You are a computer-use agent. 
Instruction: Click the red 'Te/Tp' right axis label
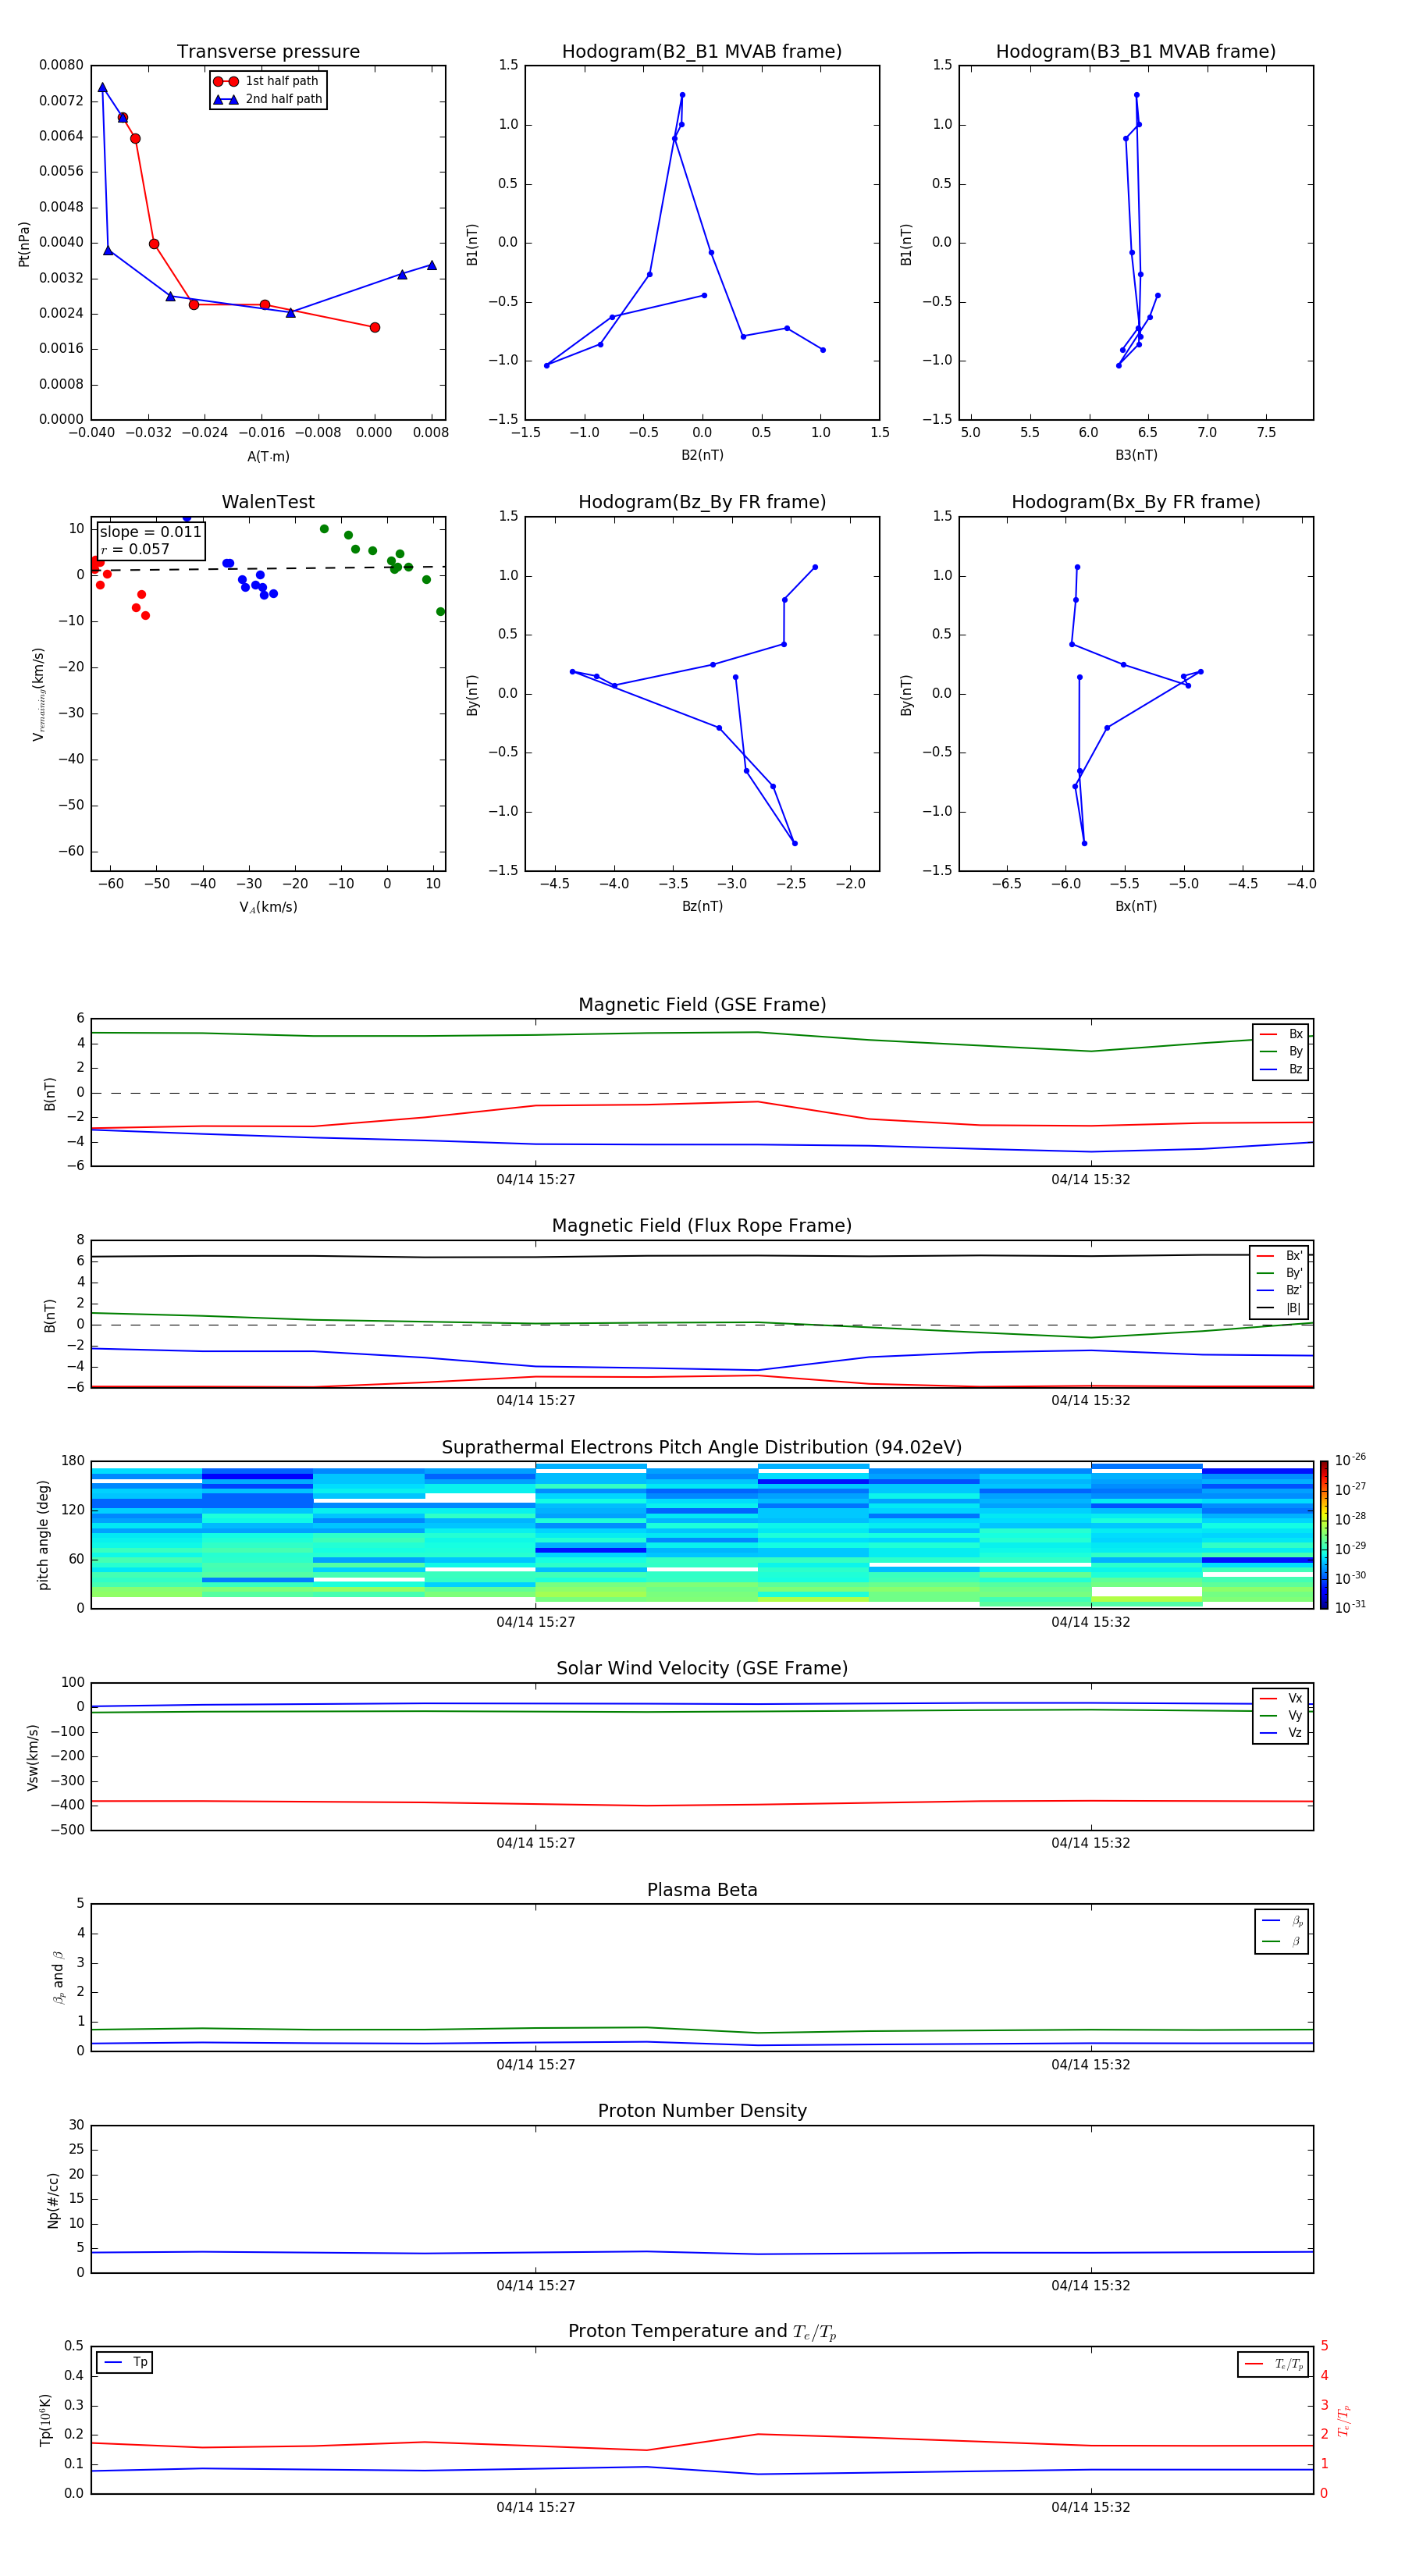click(1344, 2420)
